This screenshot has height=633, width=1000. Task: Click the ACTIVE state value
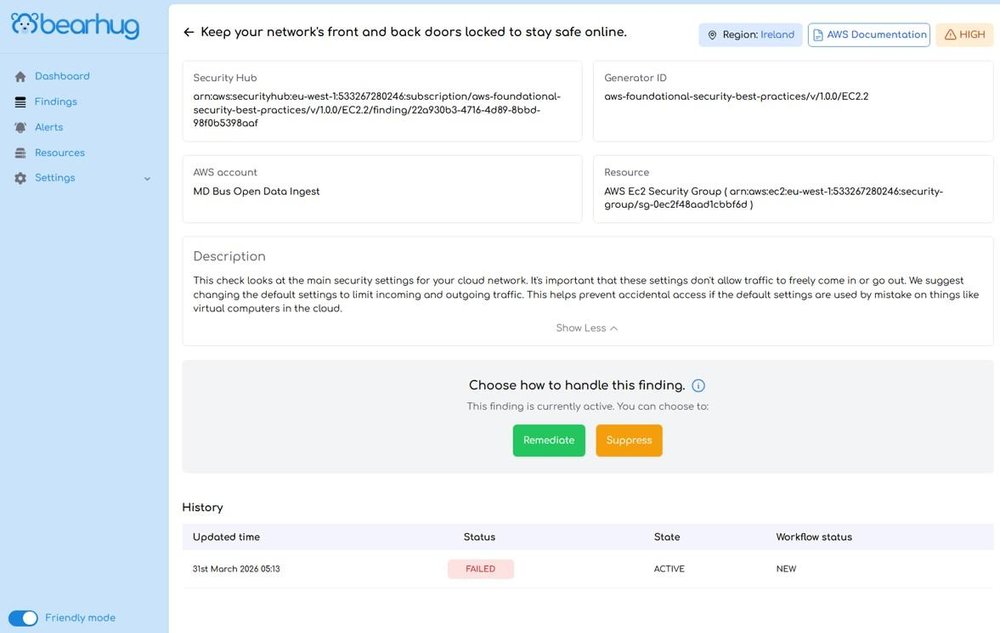pyautogui.click(x=669, y=569)
